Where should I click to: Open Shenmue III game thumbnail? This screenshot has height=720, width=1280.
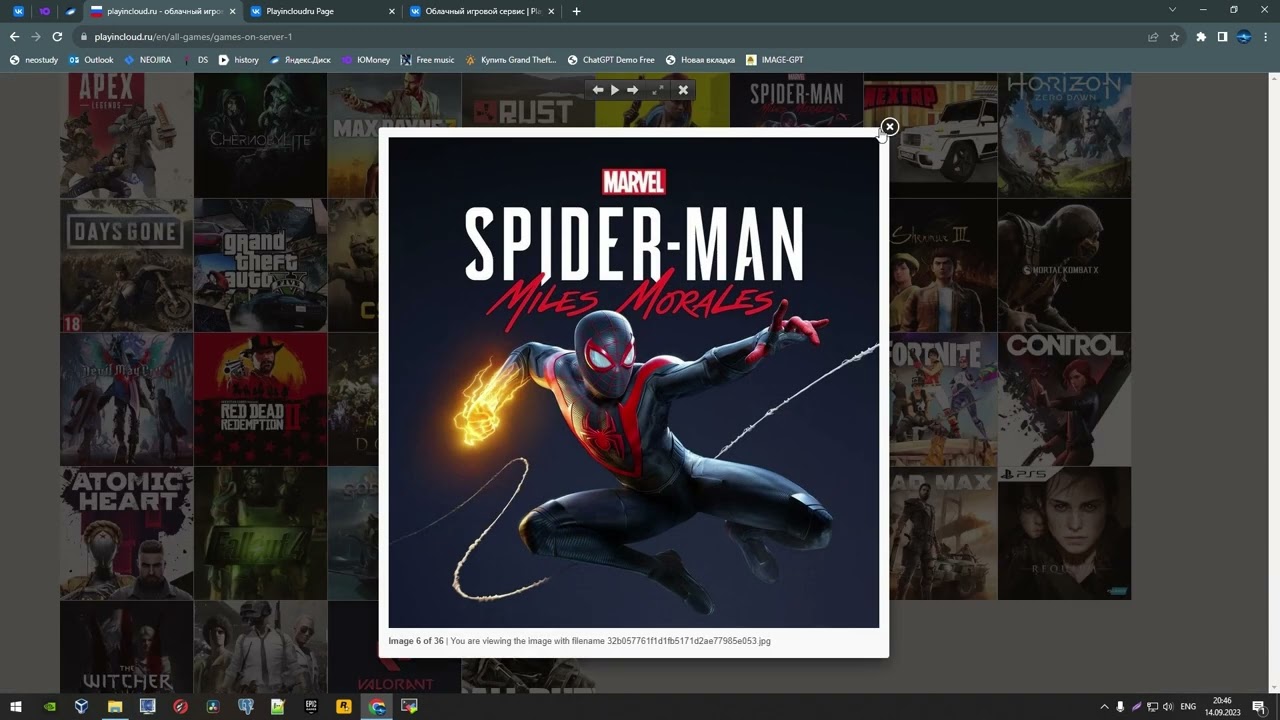pyautogui.click(x=943, y=265)
